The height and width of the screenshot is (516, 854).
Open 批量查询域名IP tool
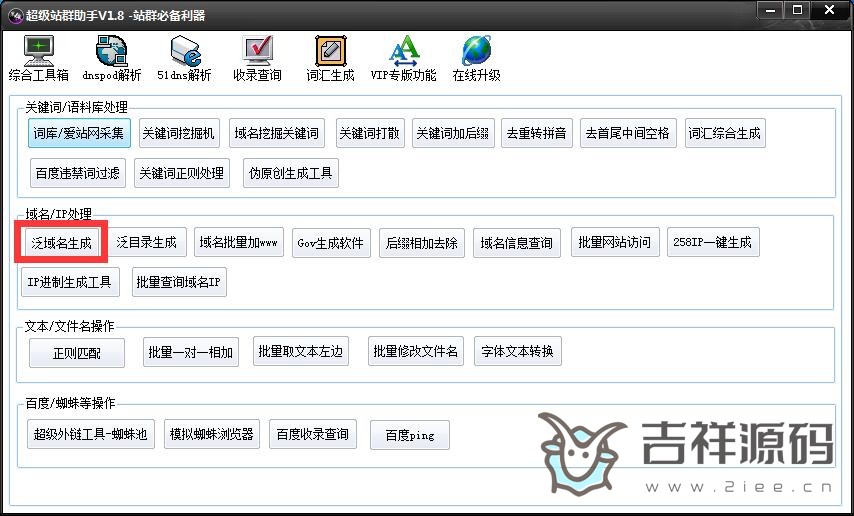[x=179, y=282]
